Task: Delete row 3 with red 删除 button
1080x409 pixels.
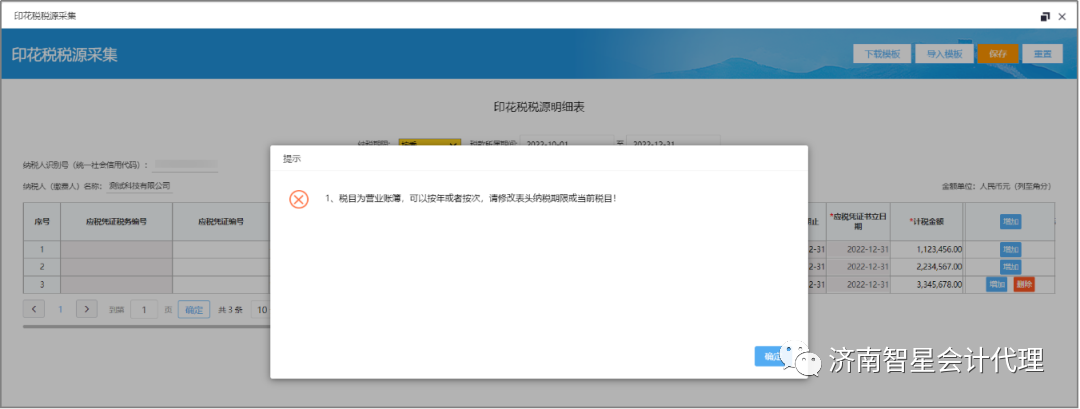Action: [1024, 284]
